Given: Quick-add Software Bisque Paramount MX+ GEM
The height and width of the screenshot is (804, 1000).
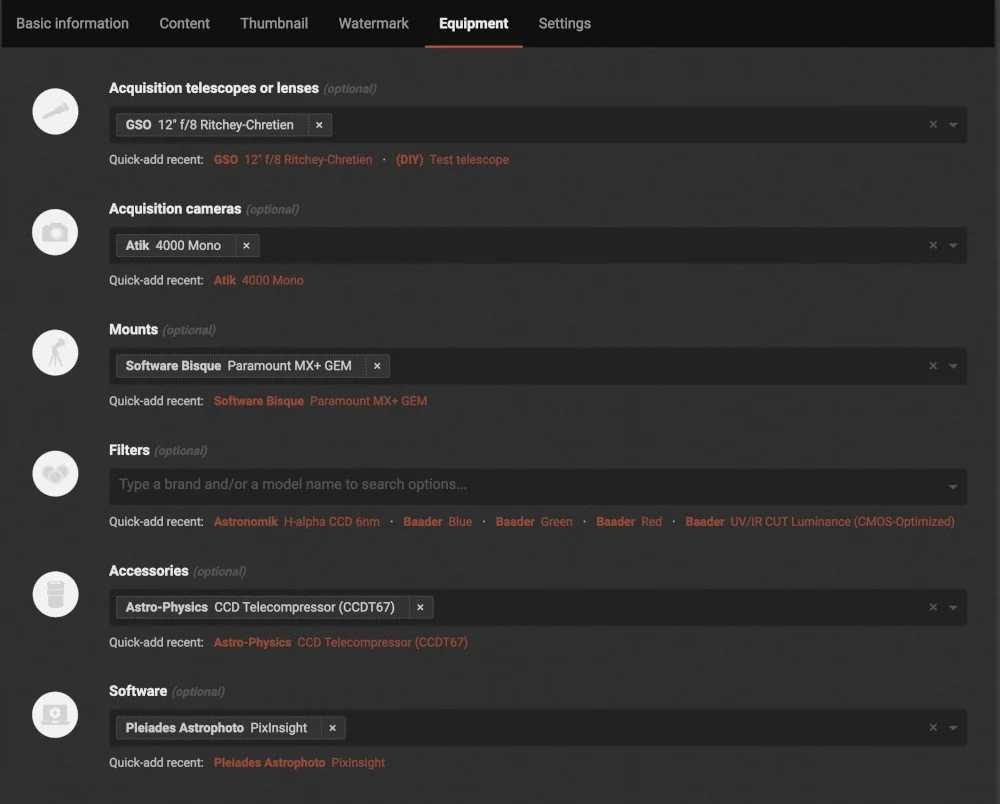Looking at the screenshot, I should click(x=320, y=401).
